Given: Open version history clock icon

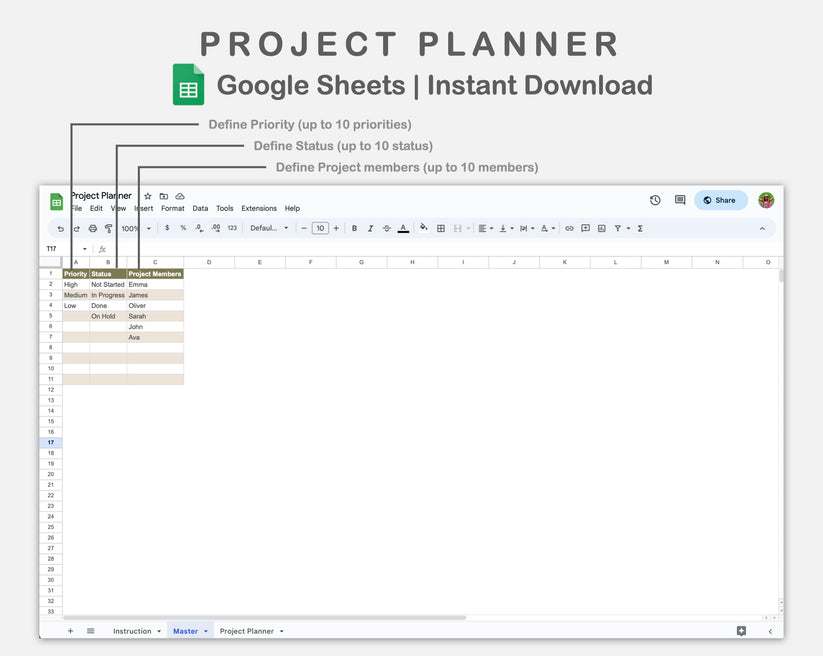Looking at the screenshot, I should [655, 200].
